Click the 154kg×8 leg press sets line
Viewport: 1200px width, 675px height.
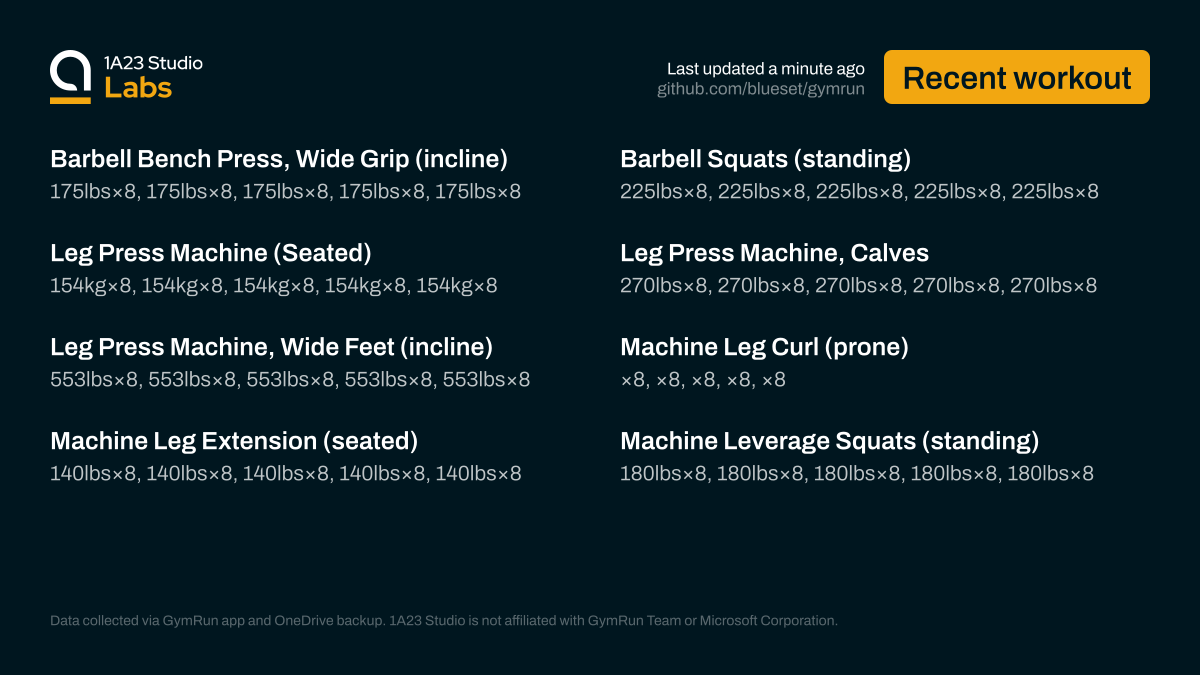tap(273, 285)
